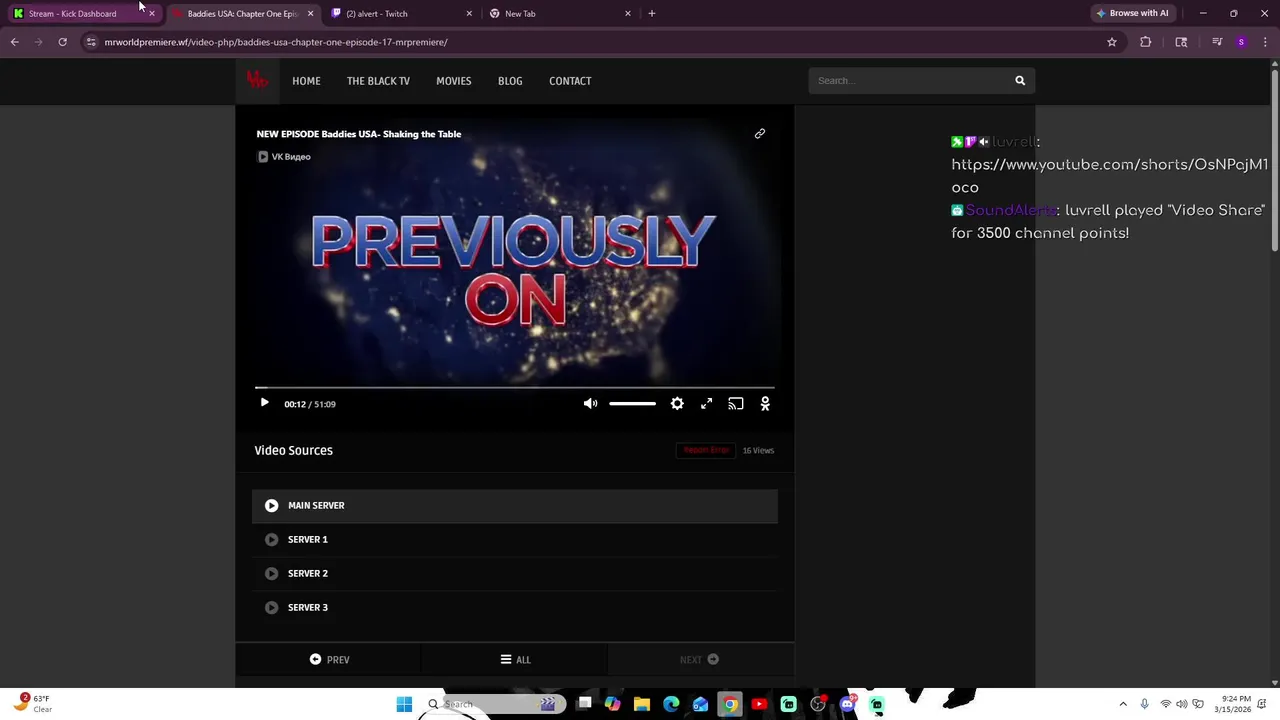Open video player settings gear
The height and width of the screenshot is (720, 1280).
(x=677, y=403)
